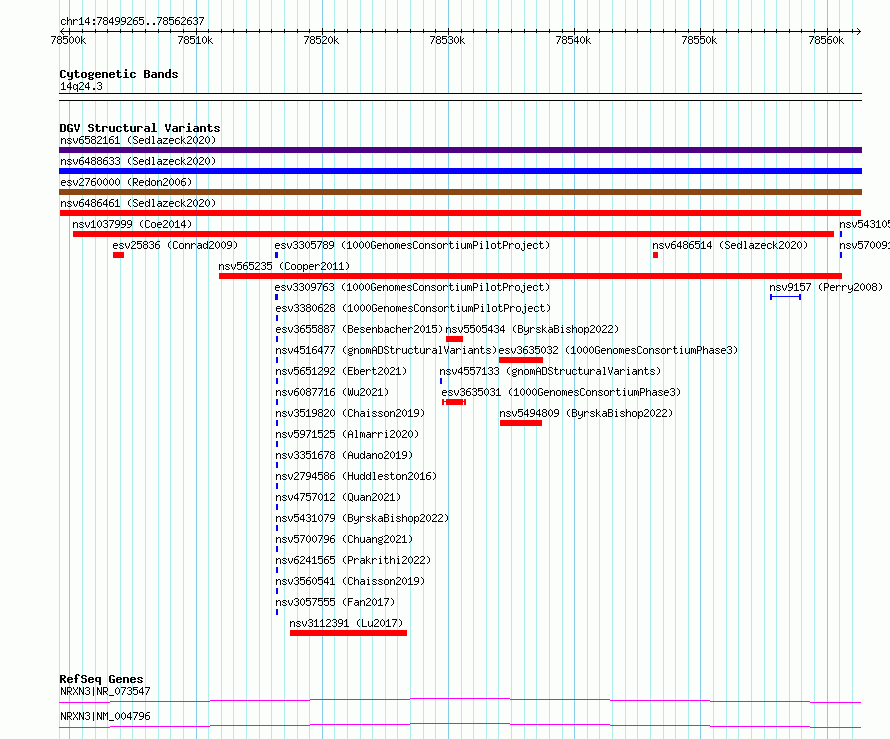Open the esv3309763 variant label
This screenshot has height=739, width=890.
(x=412, y=287)
